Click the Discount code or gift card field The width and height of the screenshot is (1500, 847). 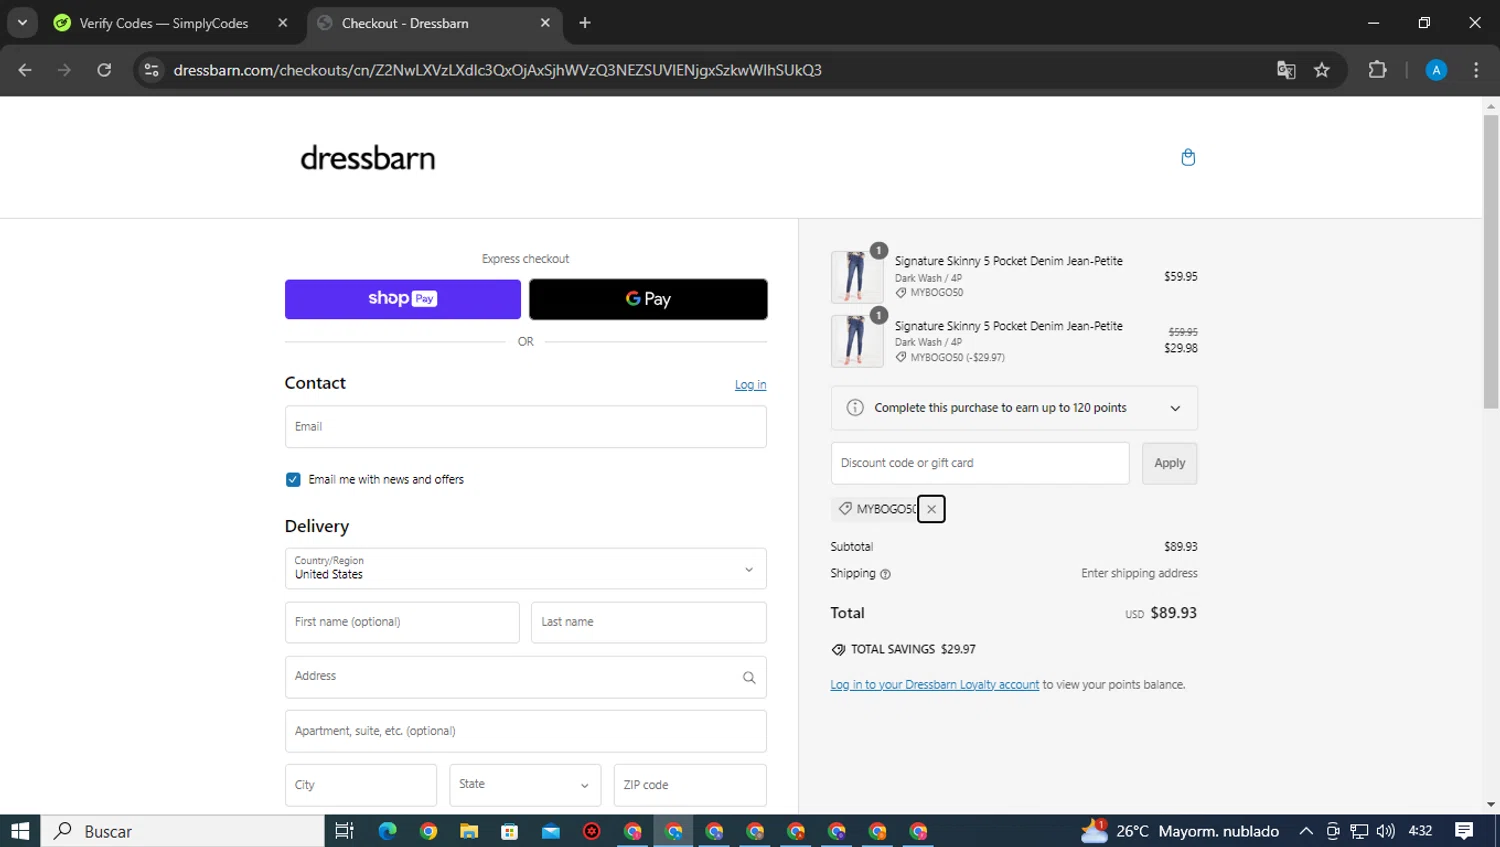click(980, 463)
